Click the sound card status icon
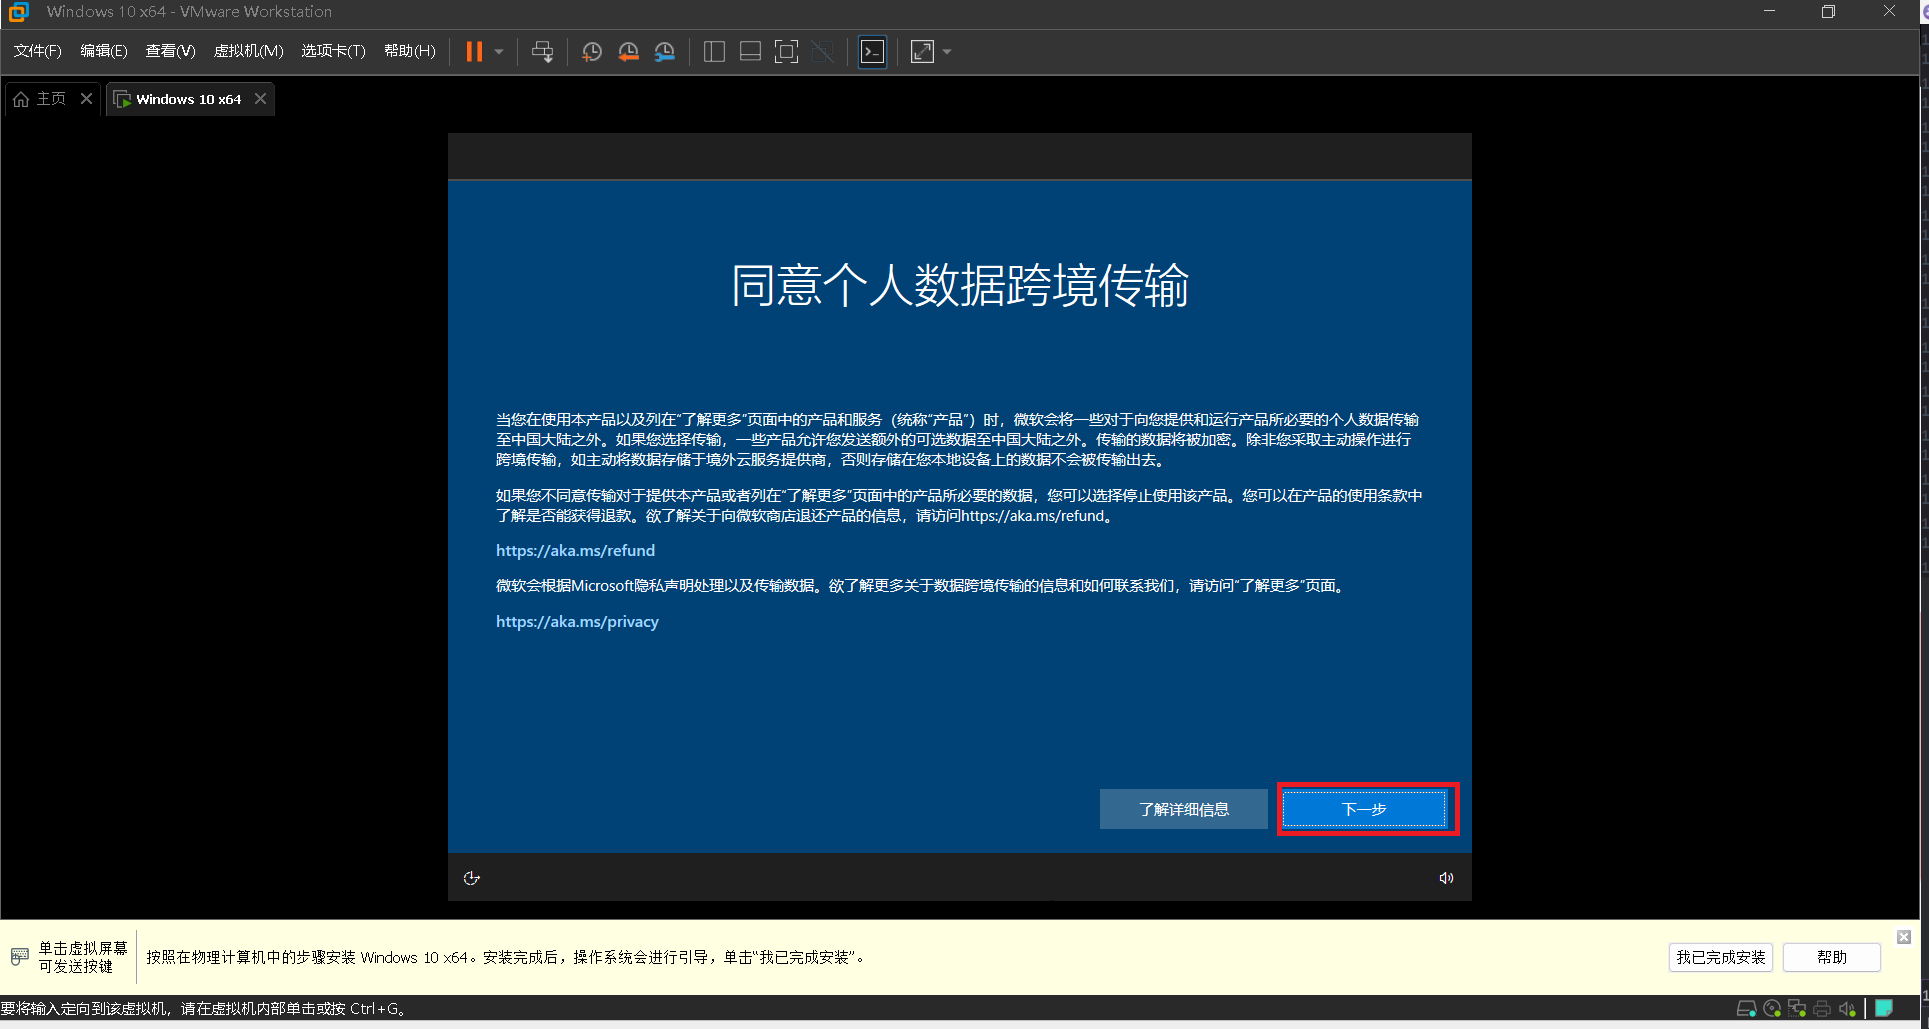Screen dimensions: 1929x1029 [x=1847, y=1008]
